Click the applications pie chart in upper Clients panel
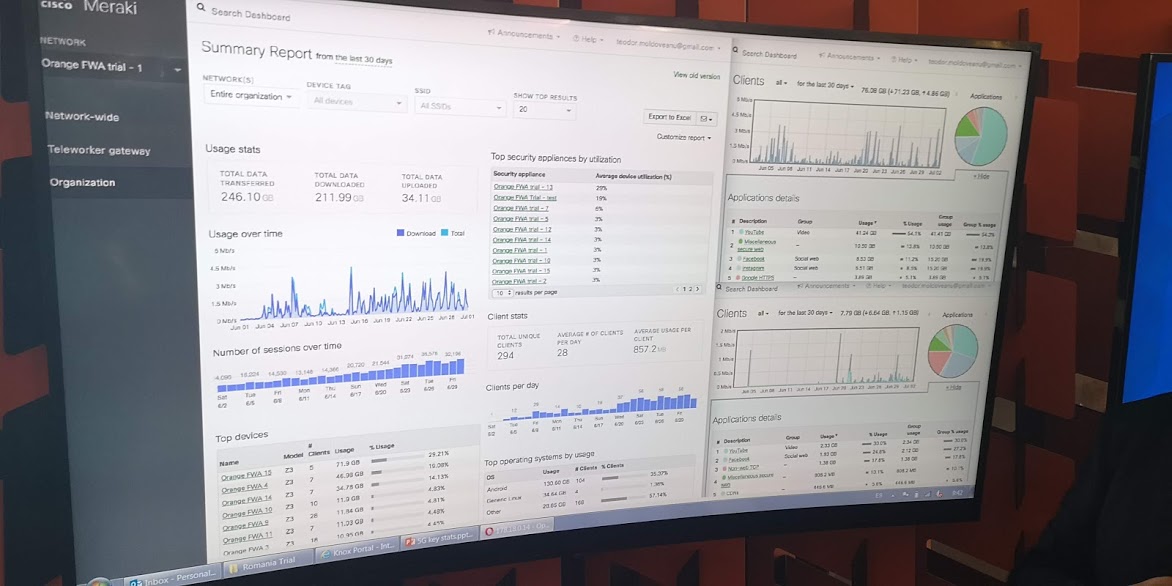1172x586 pixels. click(x=981, y=136)
